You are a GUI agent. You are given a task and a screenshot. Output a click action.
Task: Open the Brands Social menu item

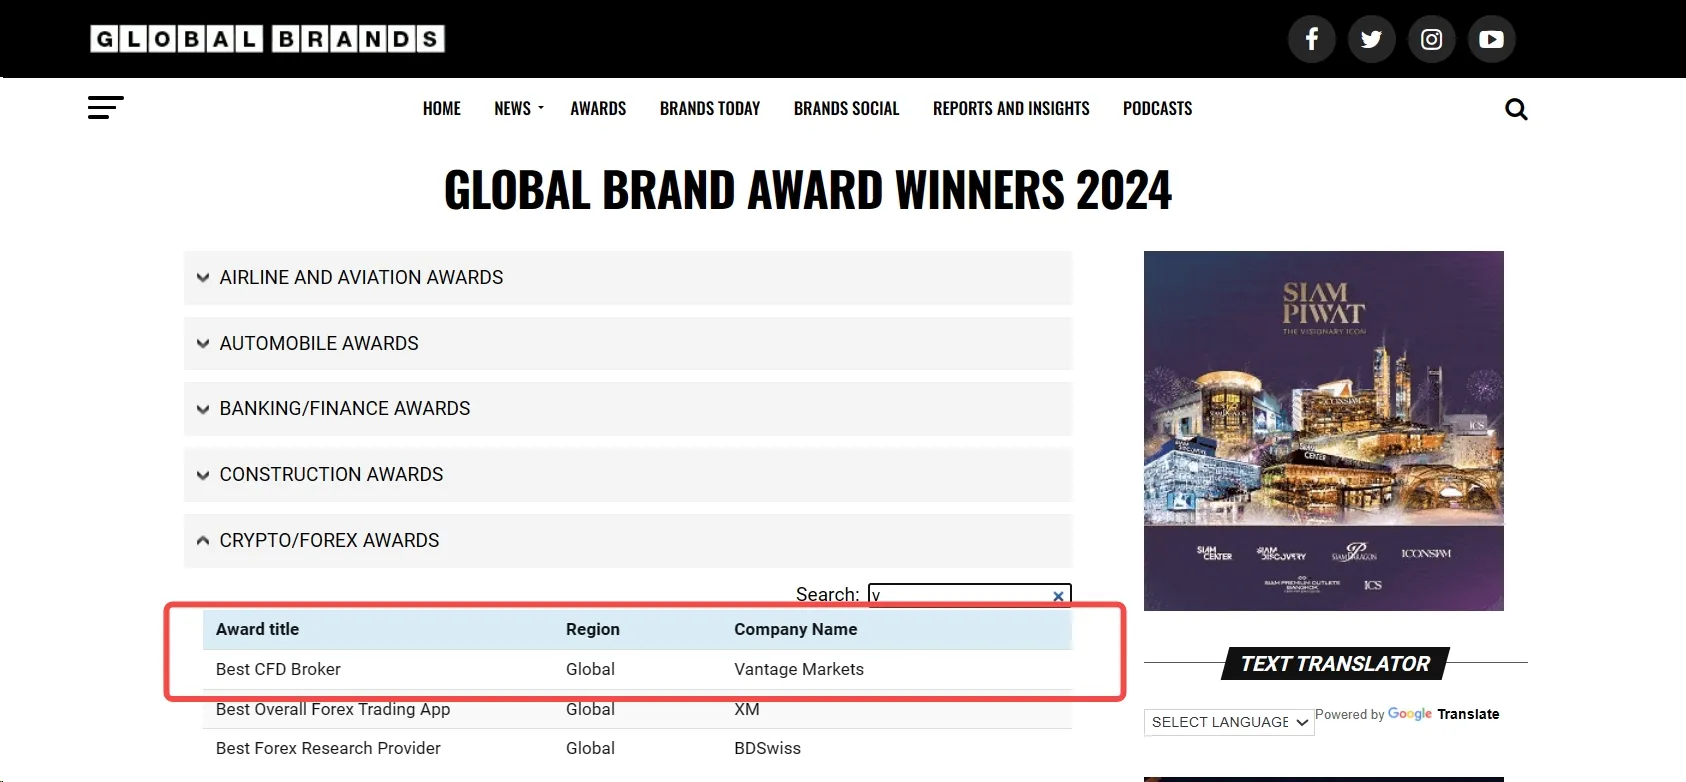pyautogui.click(x=846, y=108)
